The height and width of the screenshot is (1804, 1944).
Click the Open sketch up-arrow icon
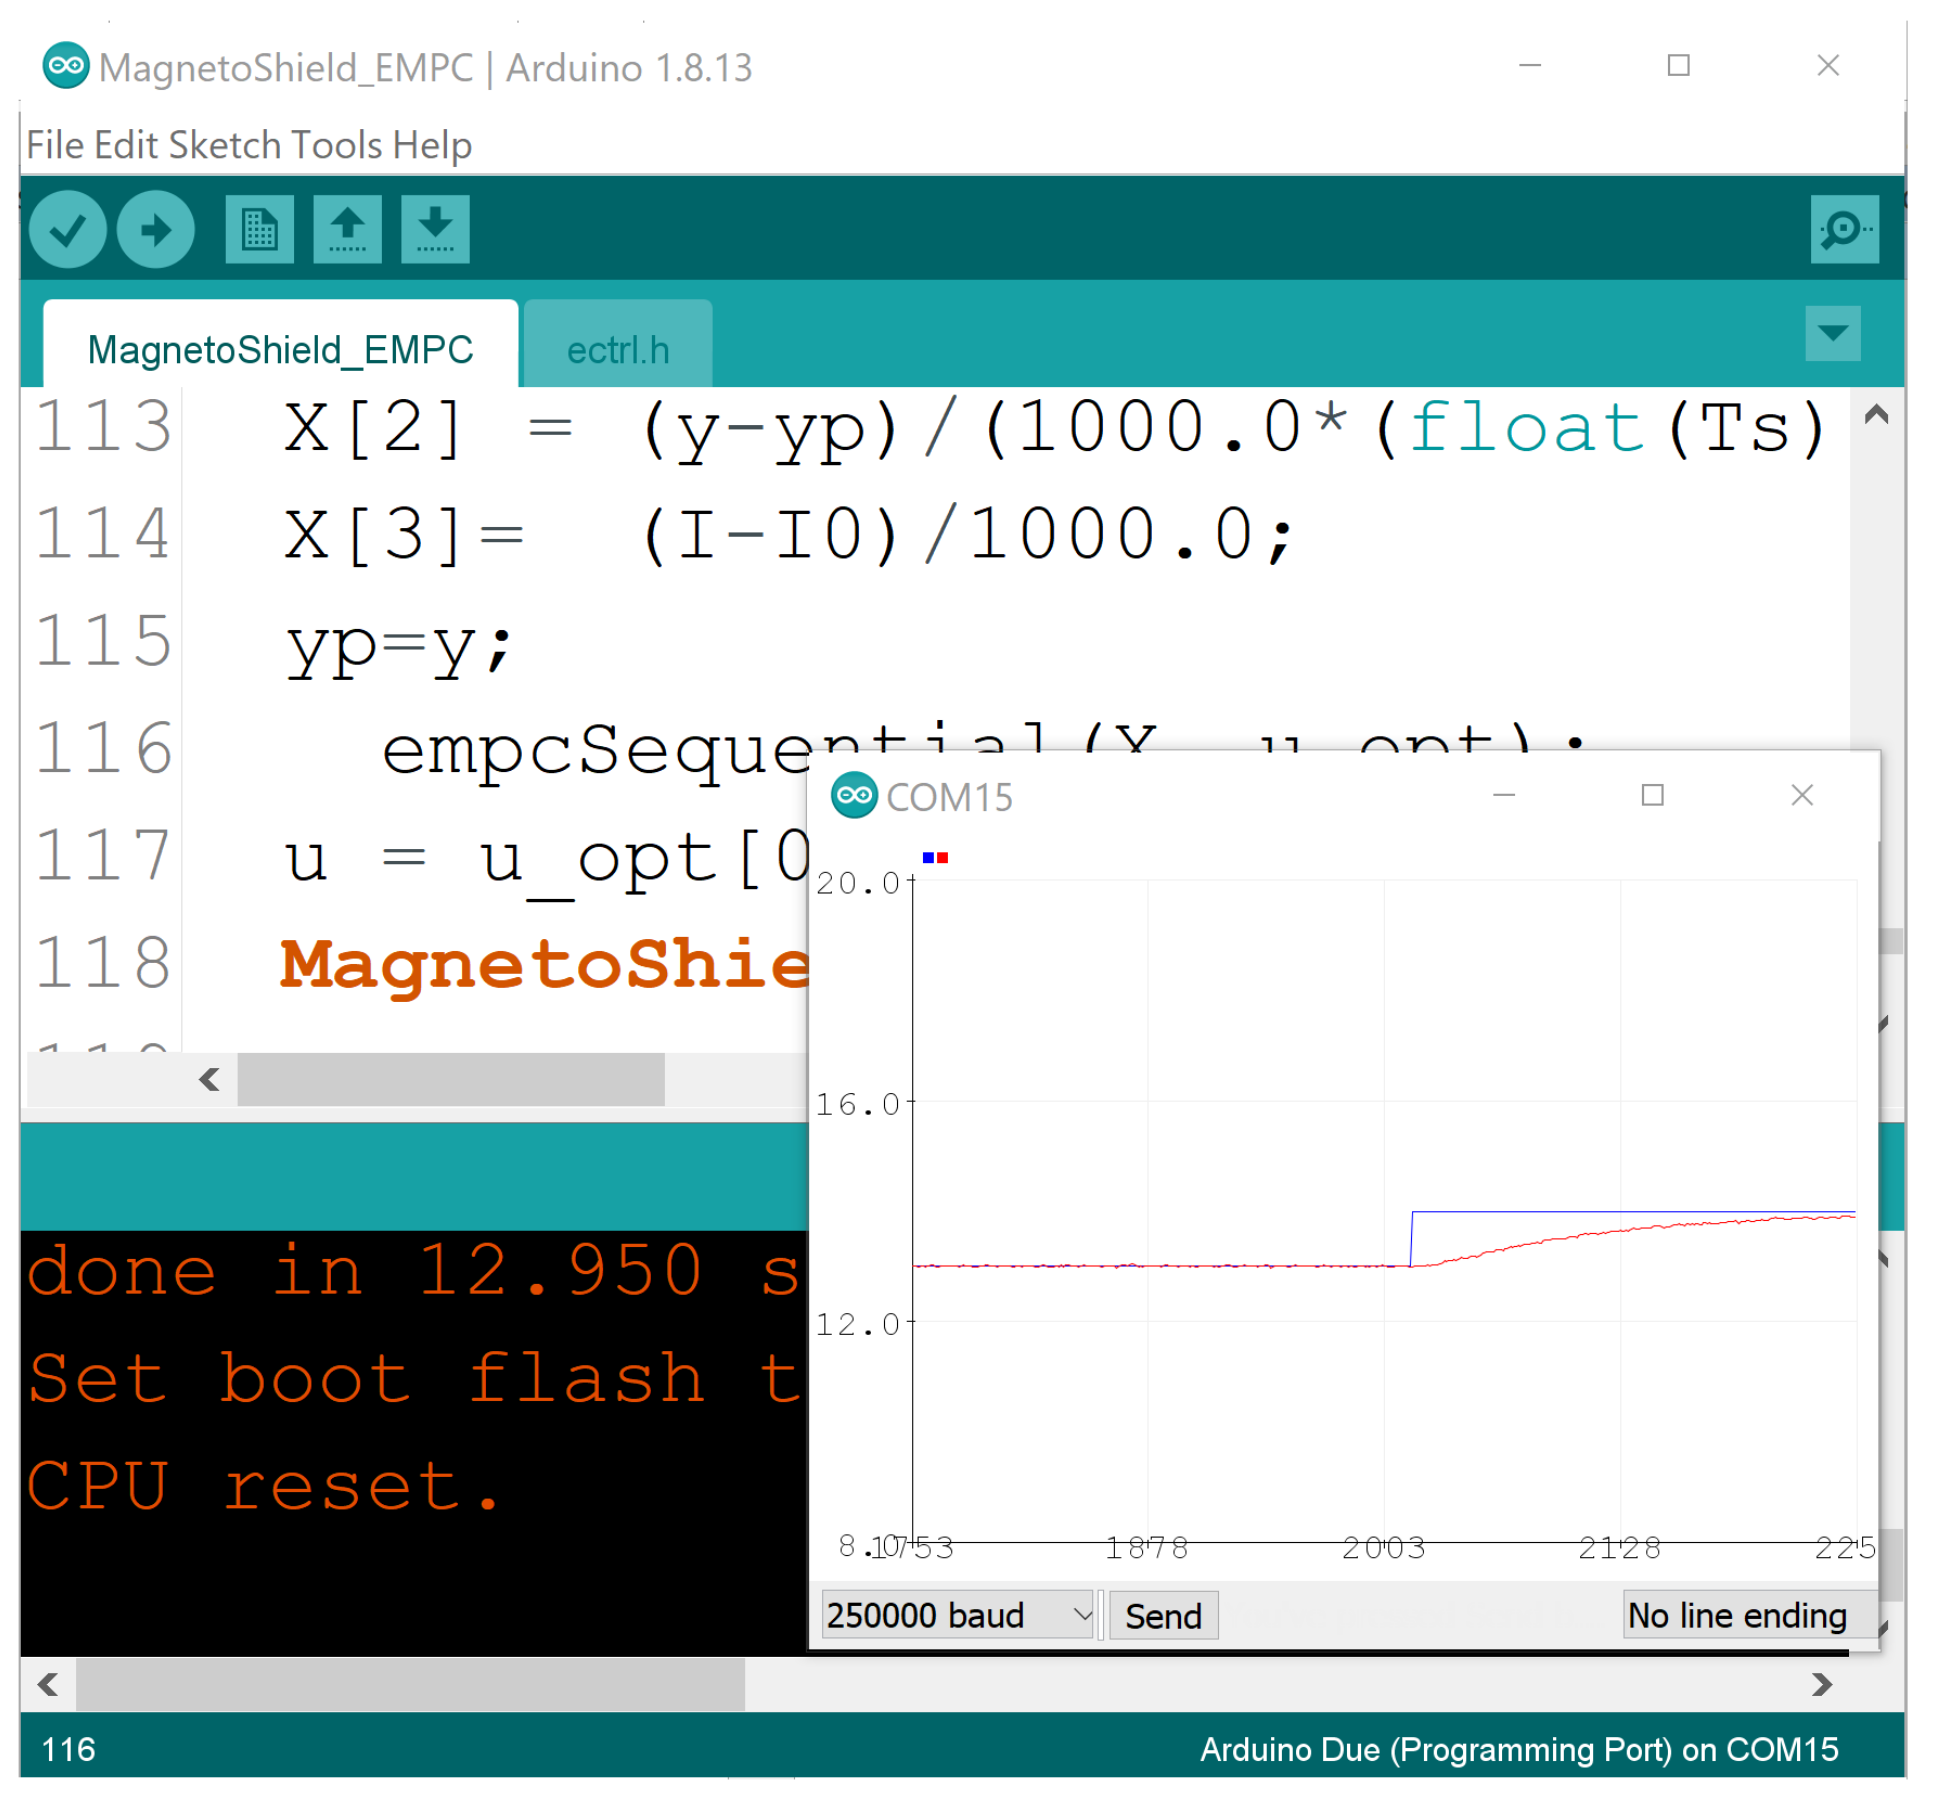click(347, 230)
